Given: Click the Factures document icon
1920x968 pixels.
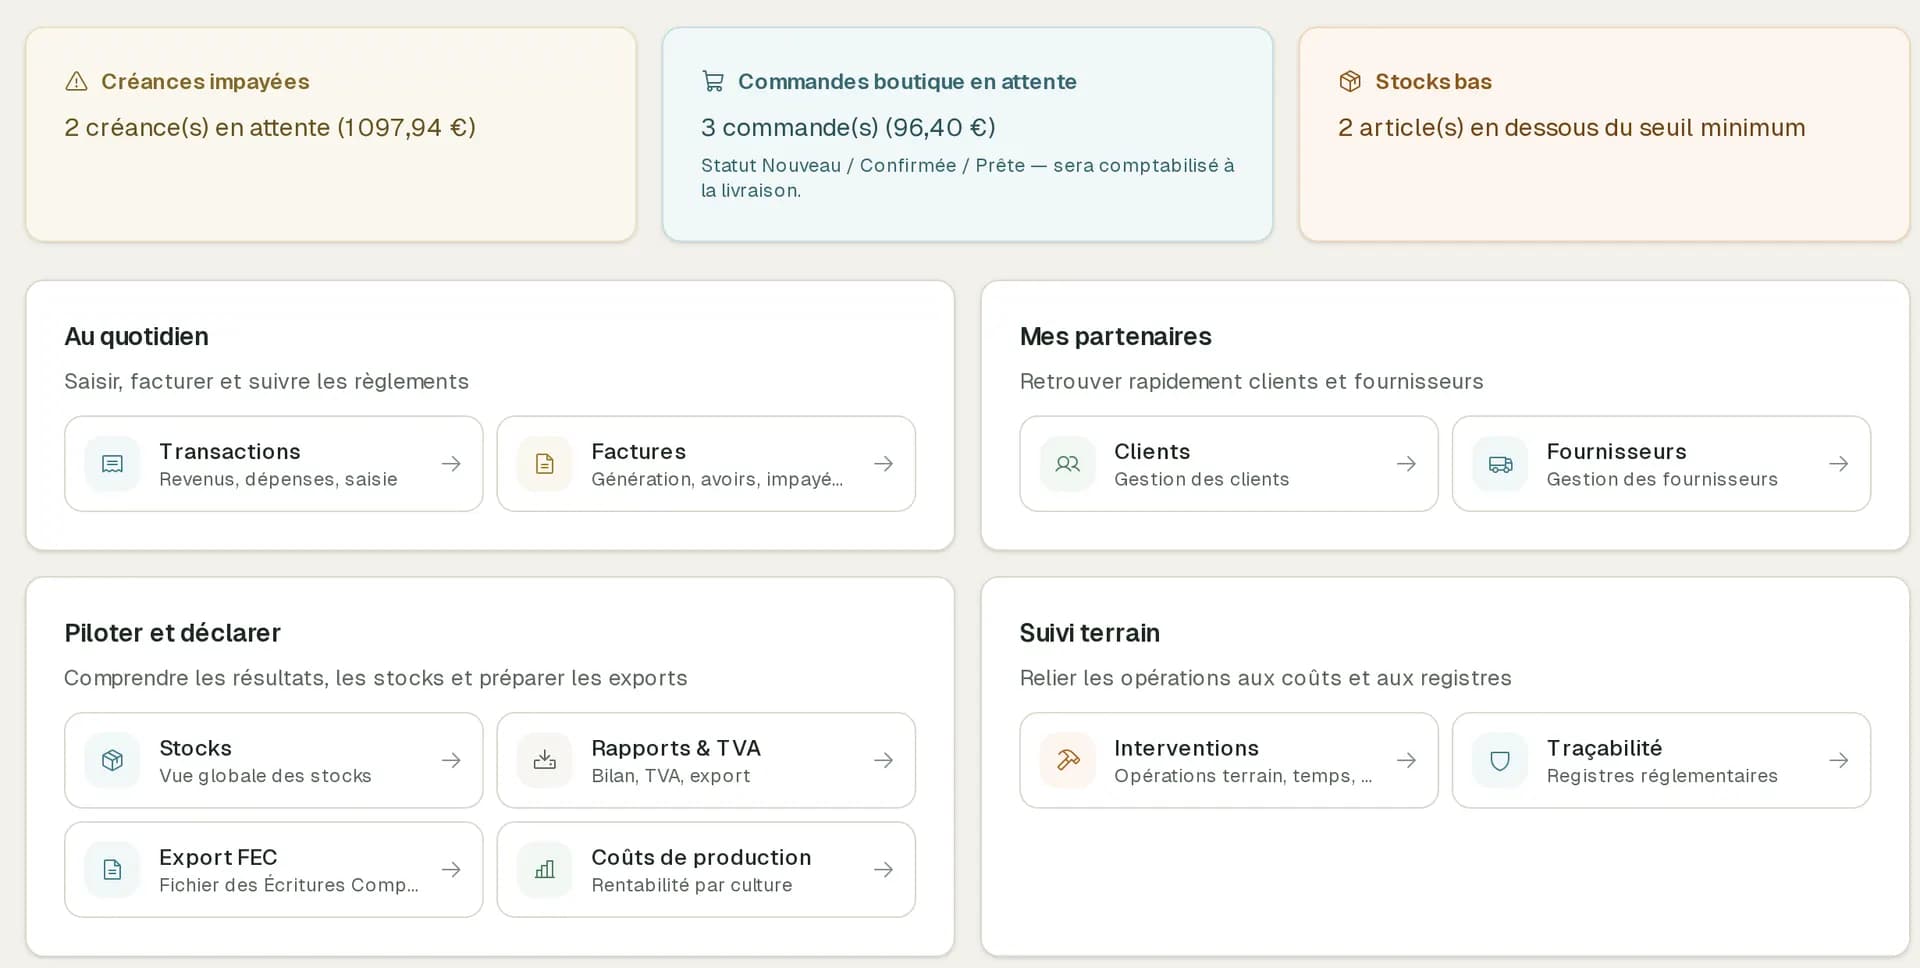Looking at the screenshot, I should (545, 464).
